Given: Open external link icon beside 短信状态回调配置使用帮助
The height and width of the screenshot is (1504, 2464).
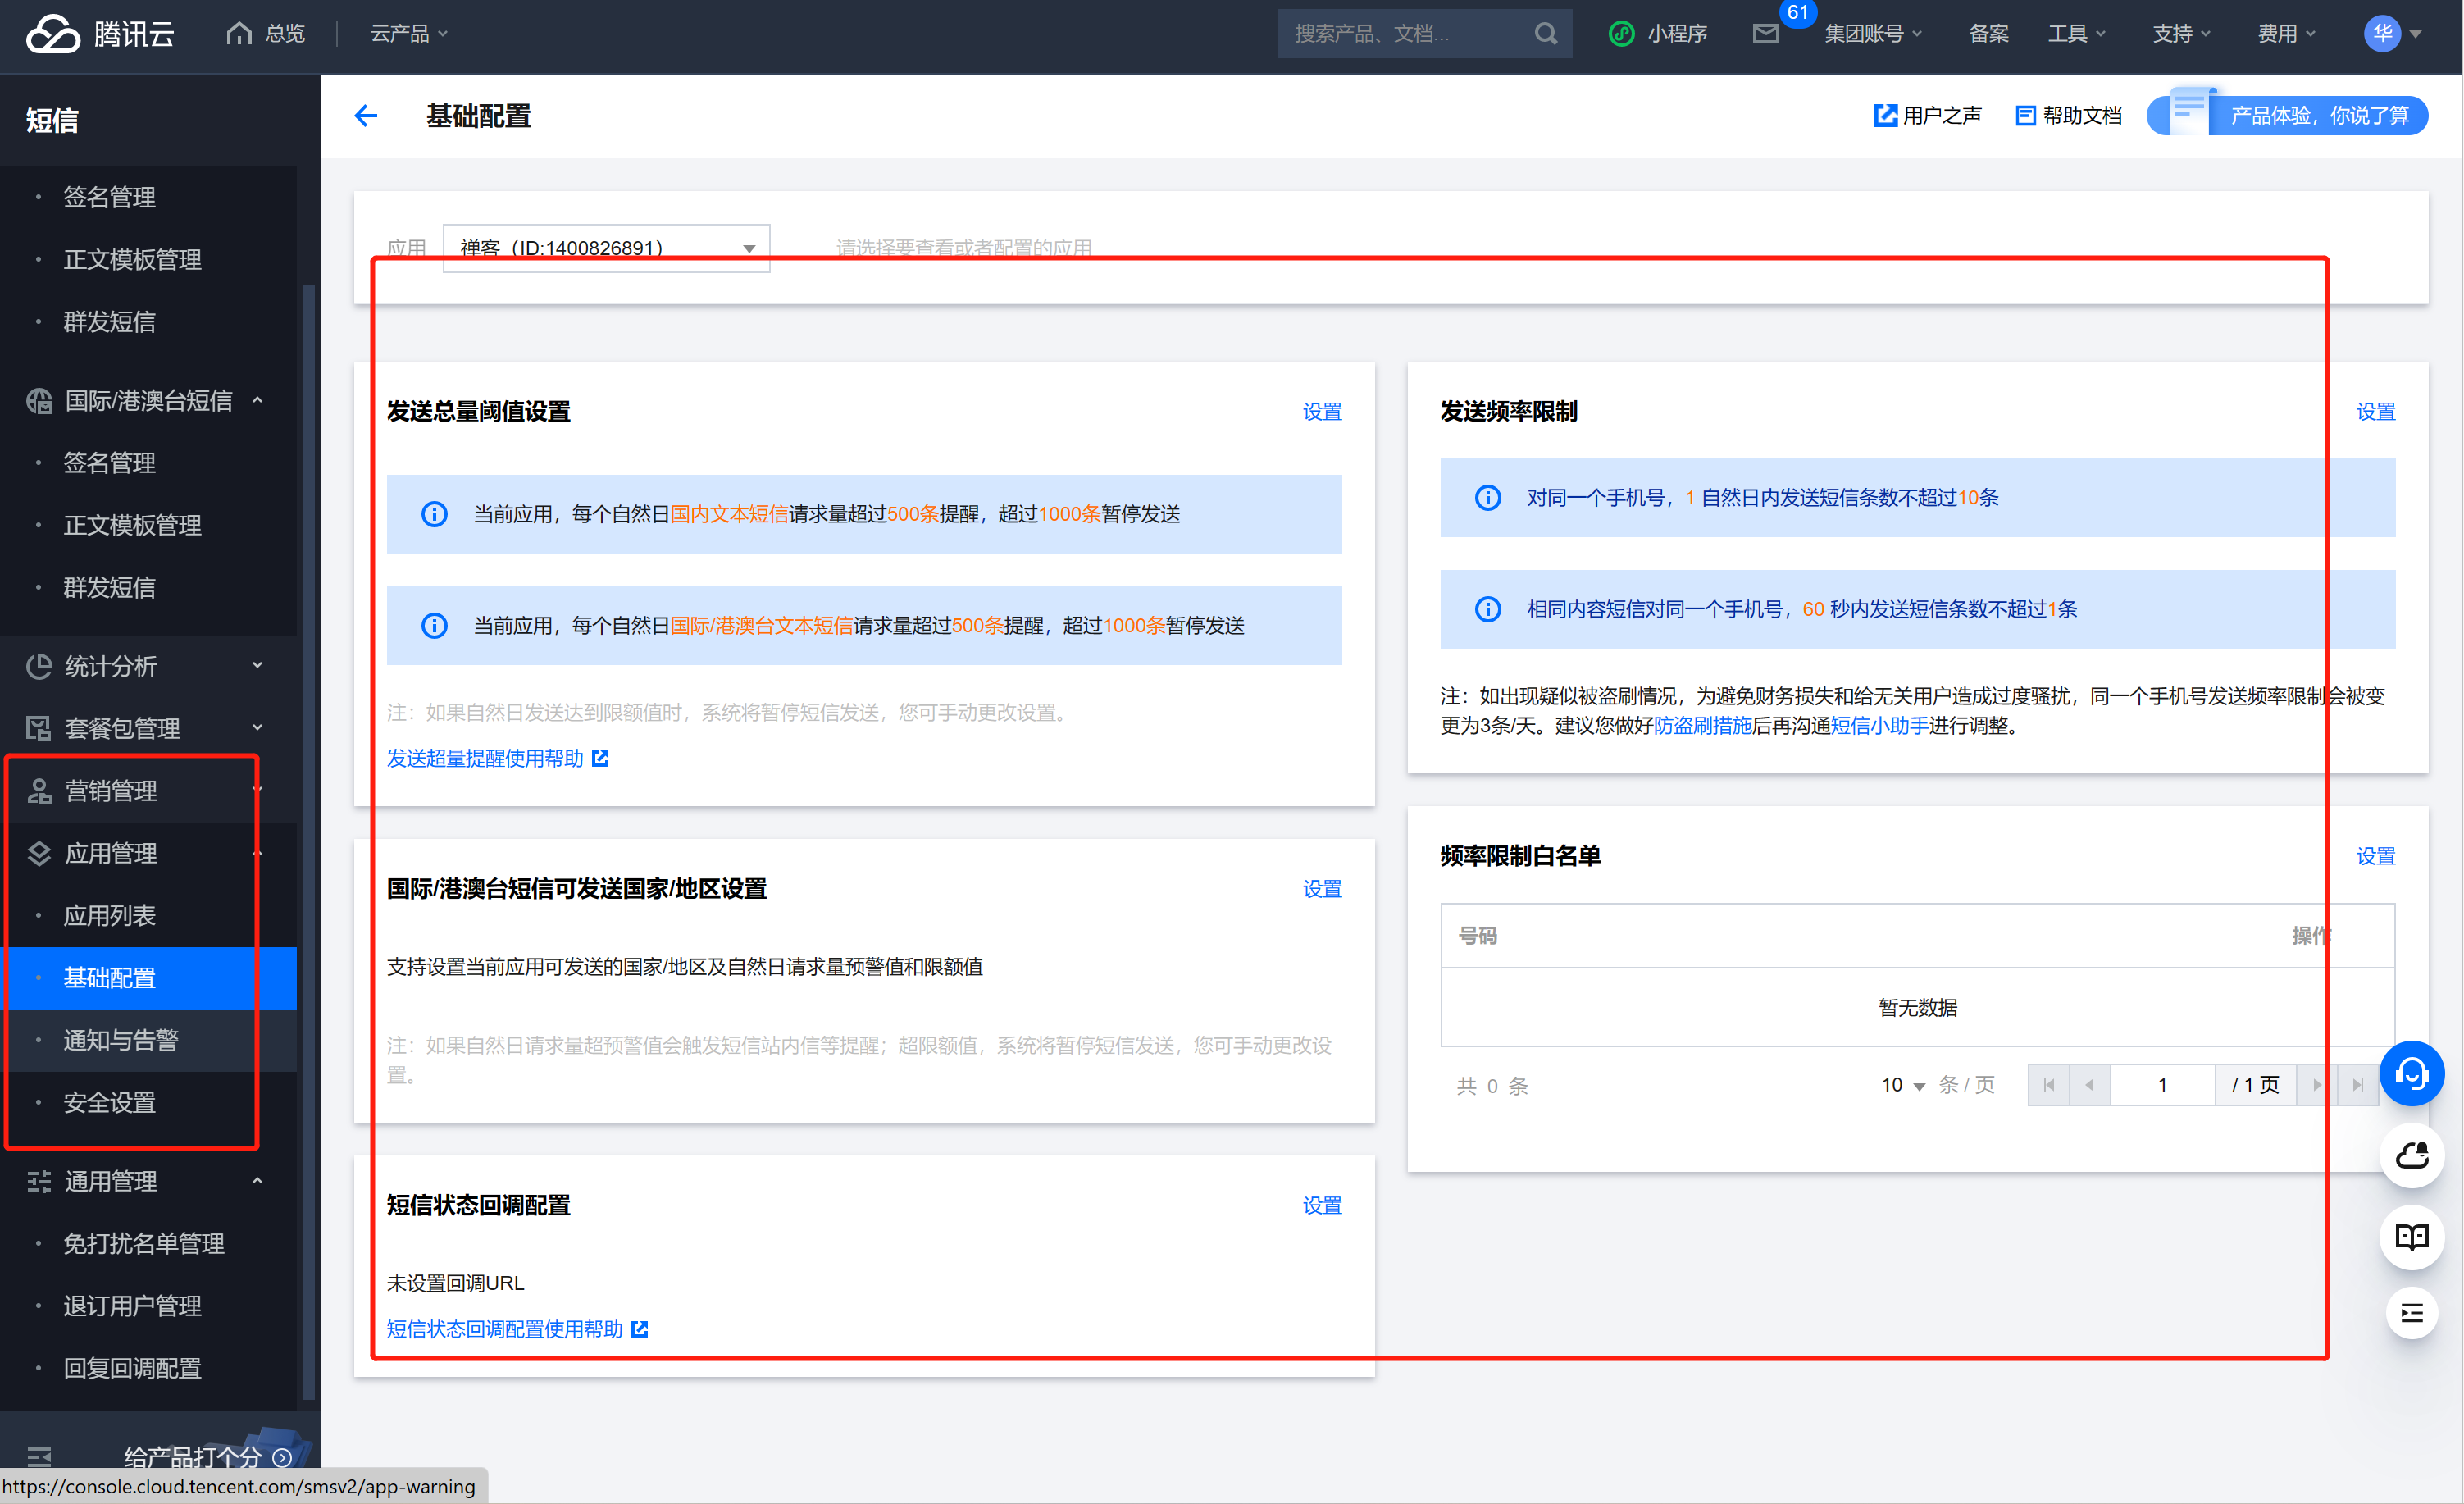Looking at the screenshot, I should coord(640,1329).
